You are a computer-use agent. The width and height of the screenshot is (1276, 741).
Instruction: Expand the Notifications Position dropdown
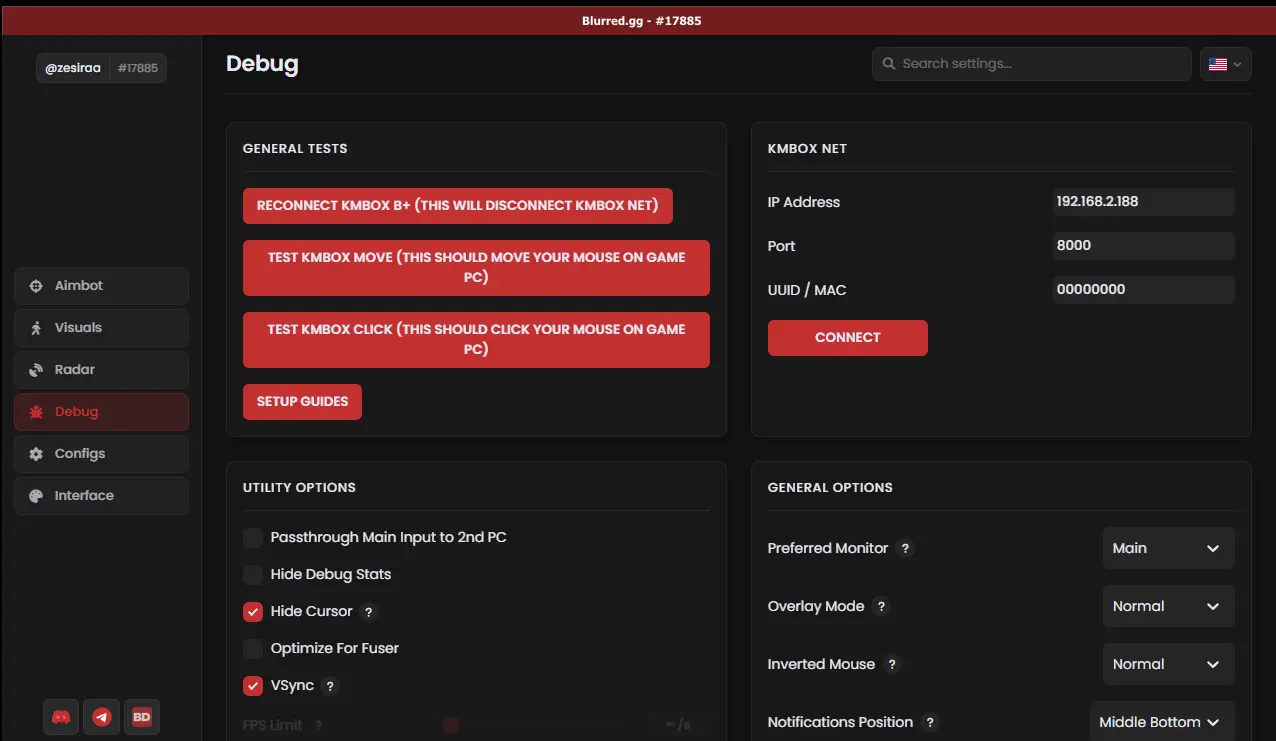1161,722
